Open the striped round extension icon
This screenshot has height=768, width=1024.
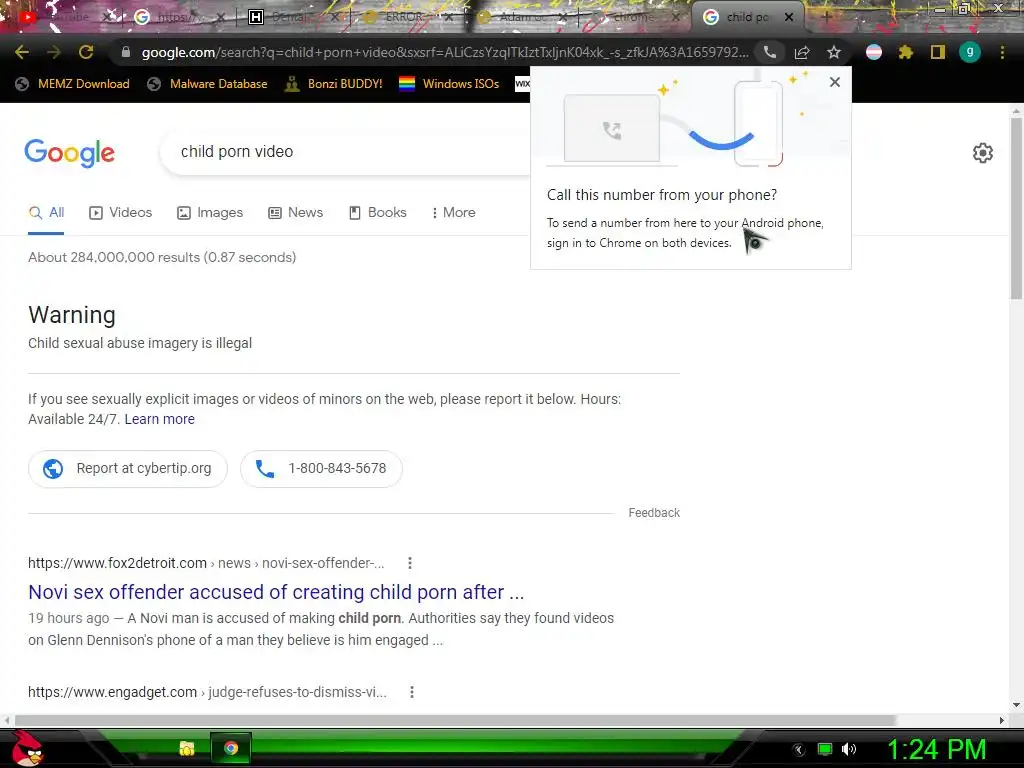pyautogui.click(x=874, y=52)
